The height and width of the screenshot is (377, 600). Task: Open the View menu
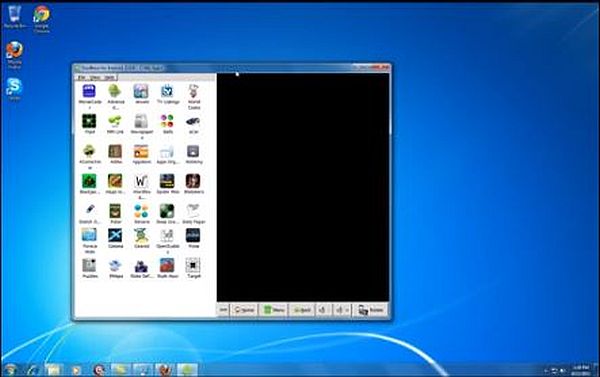pyautogui.click(x=95, y=77)
